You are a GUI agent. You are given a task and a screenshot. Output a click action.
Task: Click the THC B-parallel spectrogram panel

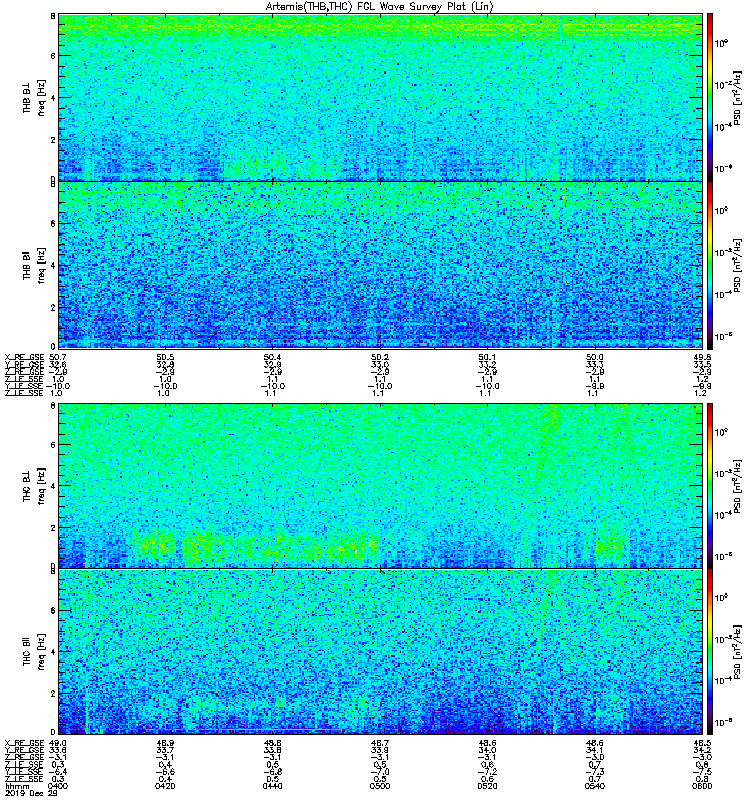[381, 652]
